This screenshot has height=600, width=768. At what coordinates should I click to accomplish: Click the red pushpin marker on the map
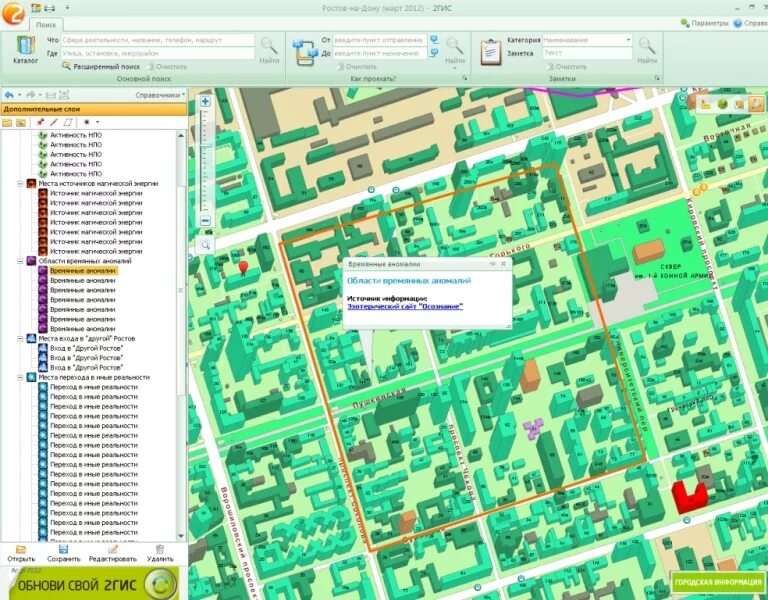pos(243,267)
